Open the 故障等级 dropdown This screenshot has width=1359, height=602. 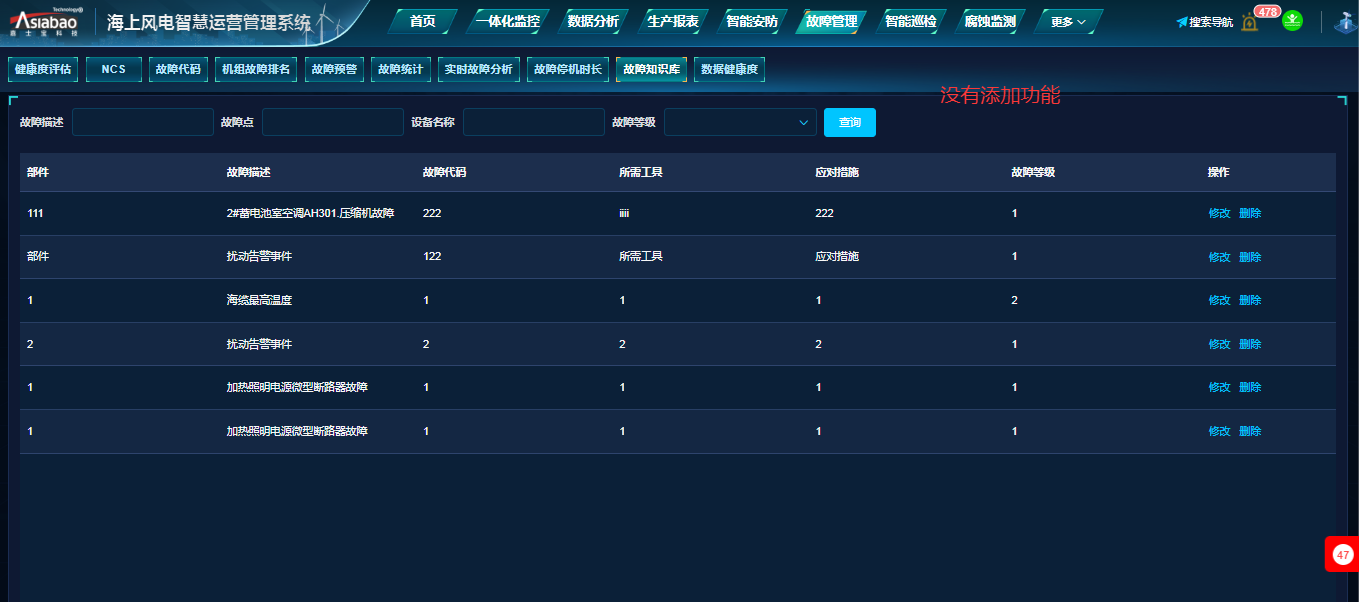pyautogui.click(x=740, y=122)
